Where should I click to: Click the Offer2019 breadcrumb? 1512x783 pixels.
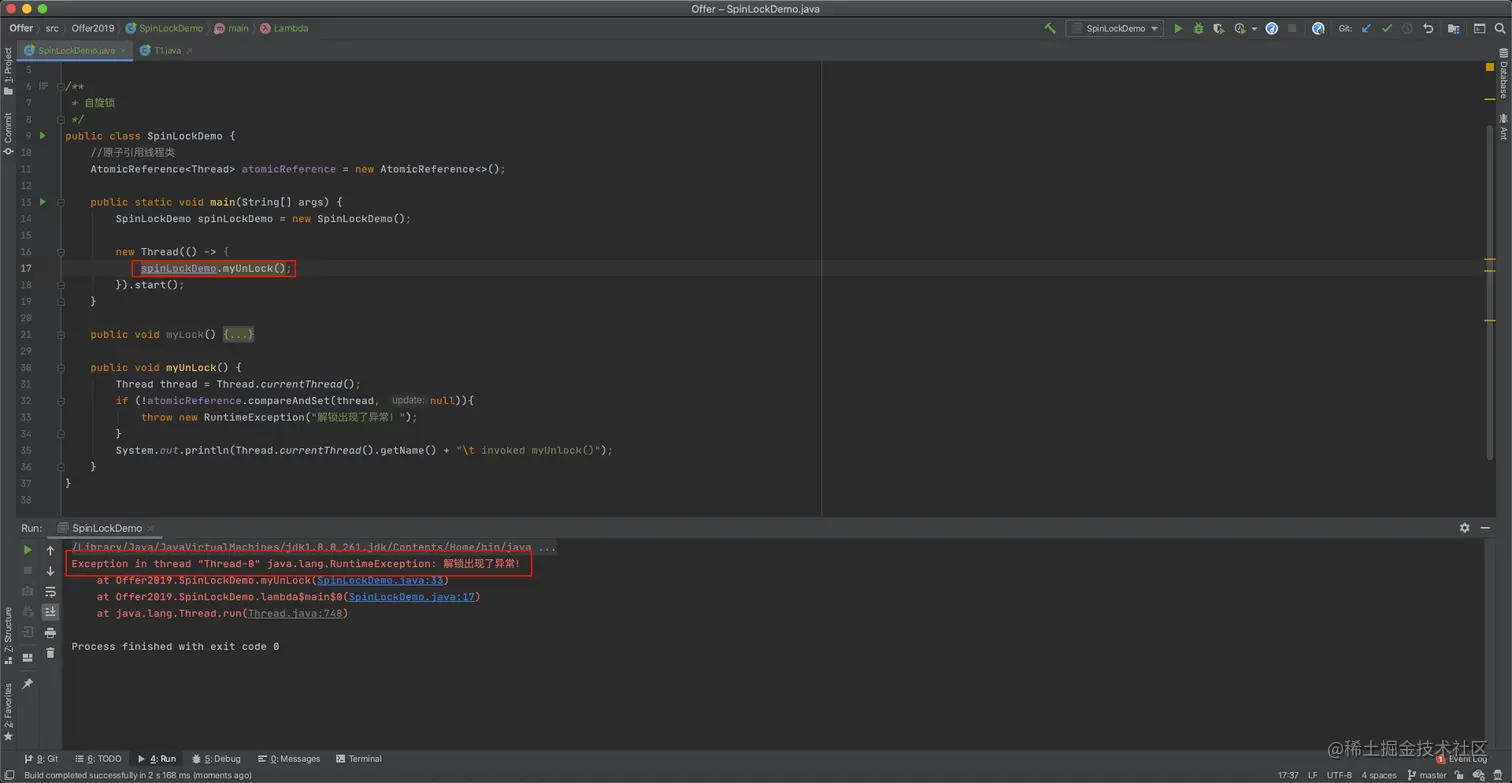[x=92, y=28]
